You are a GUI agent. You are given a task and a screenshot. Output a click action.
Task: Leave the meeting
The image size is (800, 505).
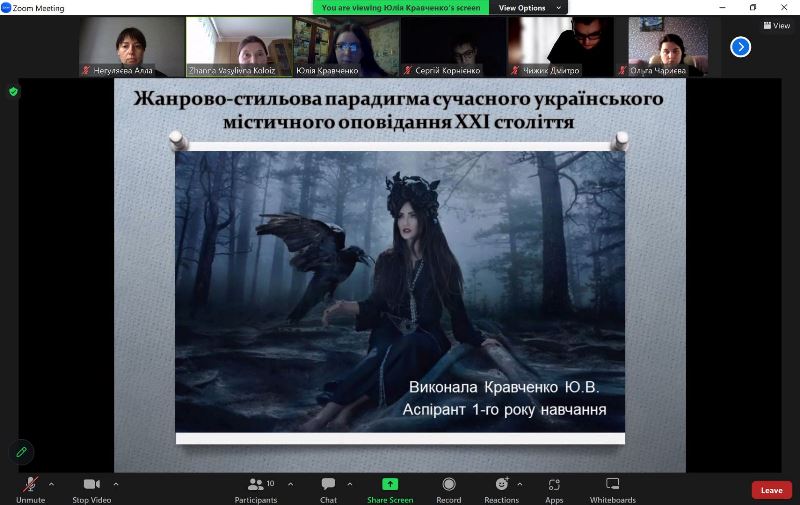tap(771, 490)
